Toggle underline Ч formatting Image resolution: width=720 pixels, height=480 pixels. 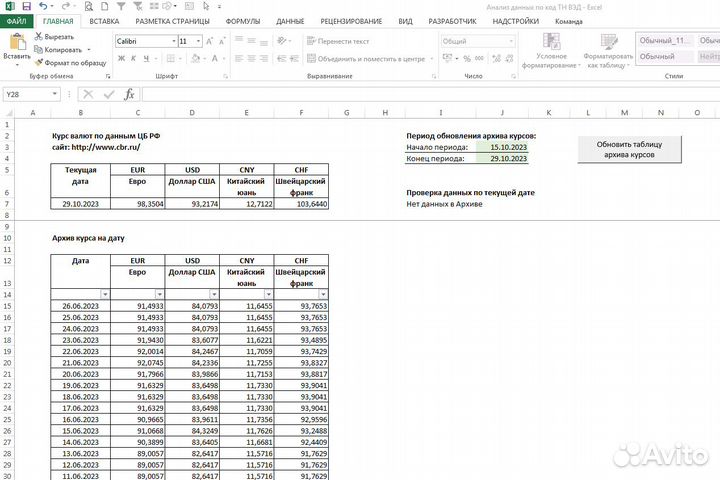146,58
